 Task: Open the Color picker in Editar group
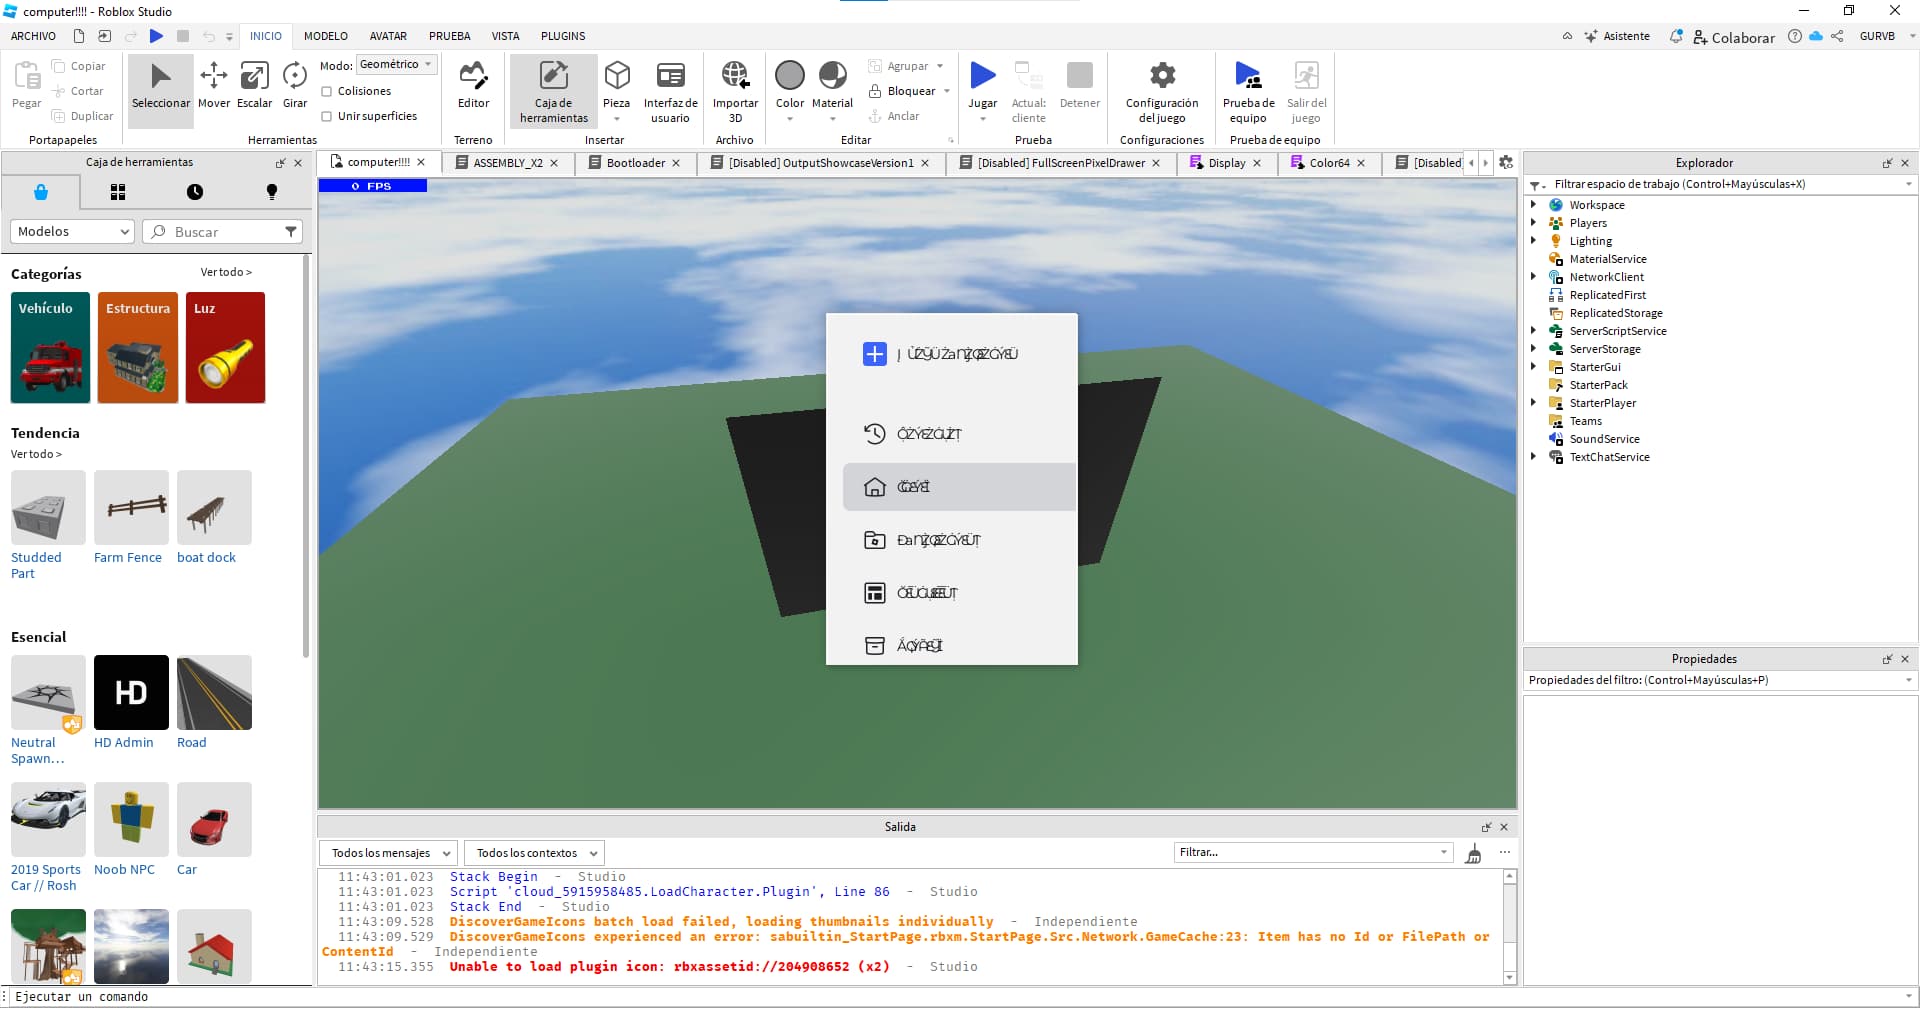(789, 75)
